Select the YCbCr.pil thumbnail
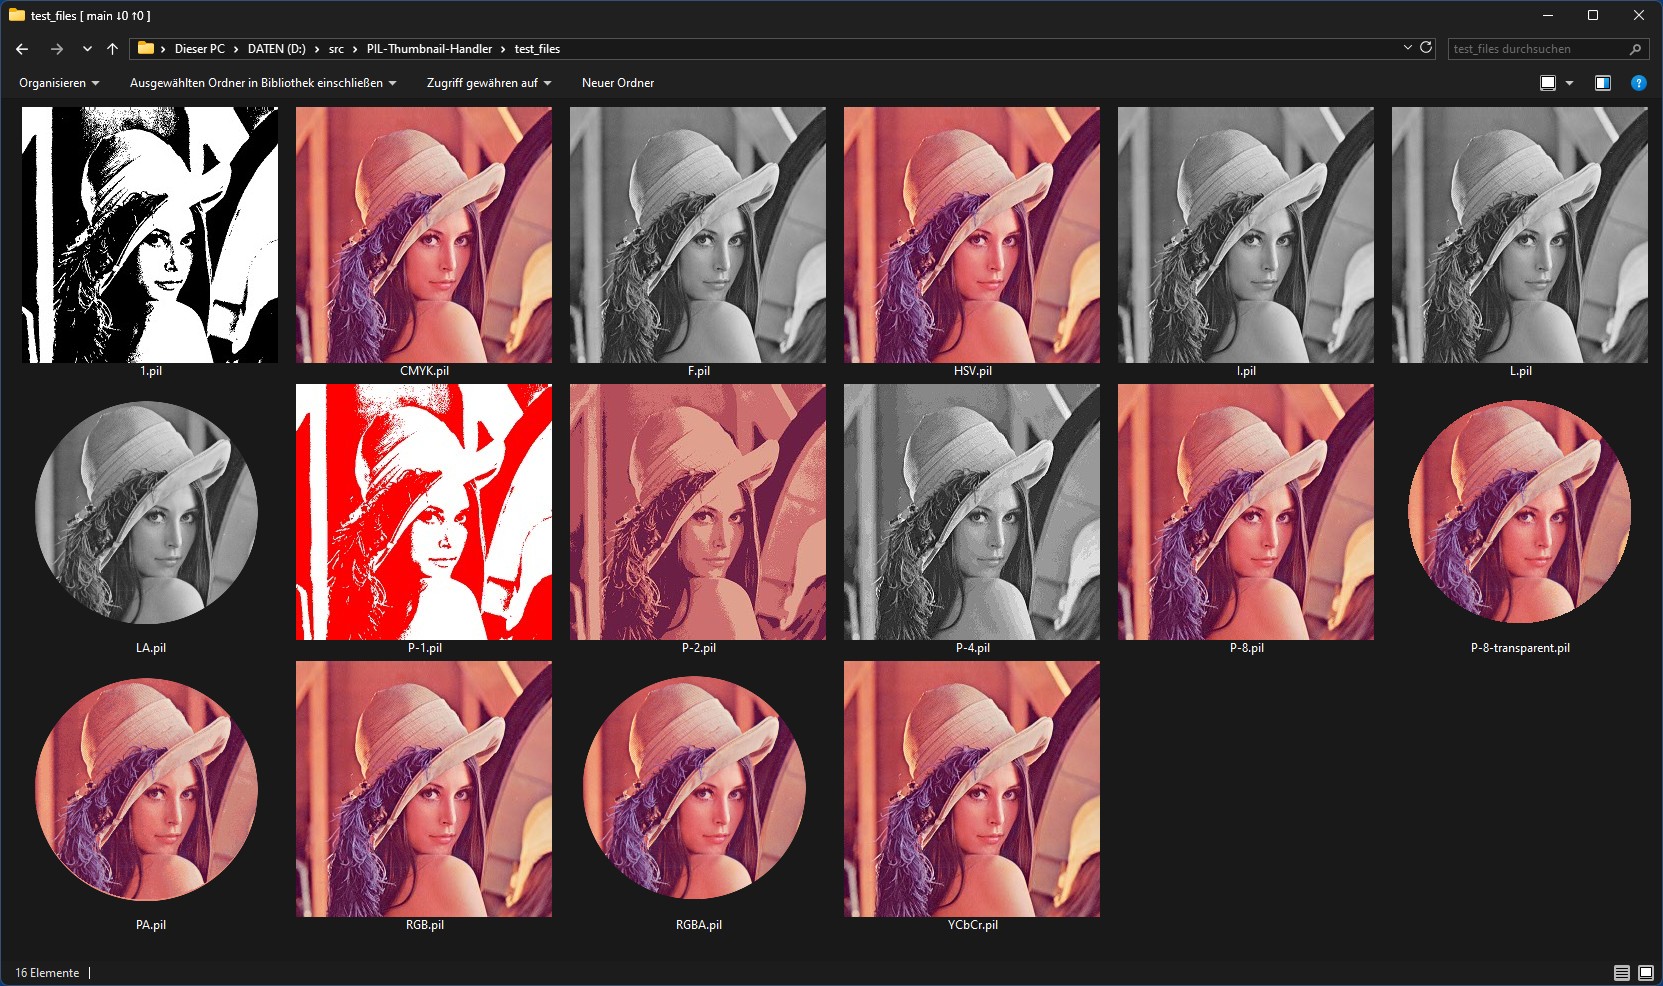Screen dimensions: 1663x986 [972, 789]
